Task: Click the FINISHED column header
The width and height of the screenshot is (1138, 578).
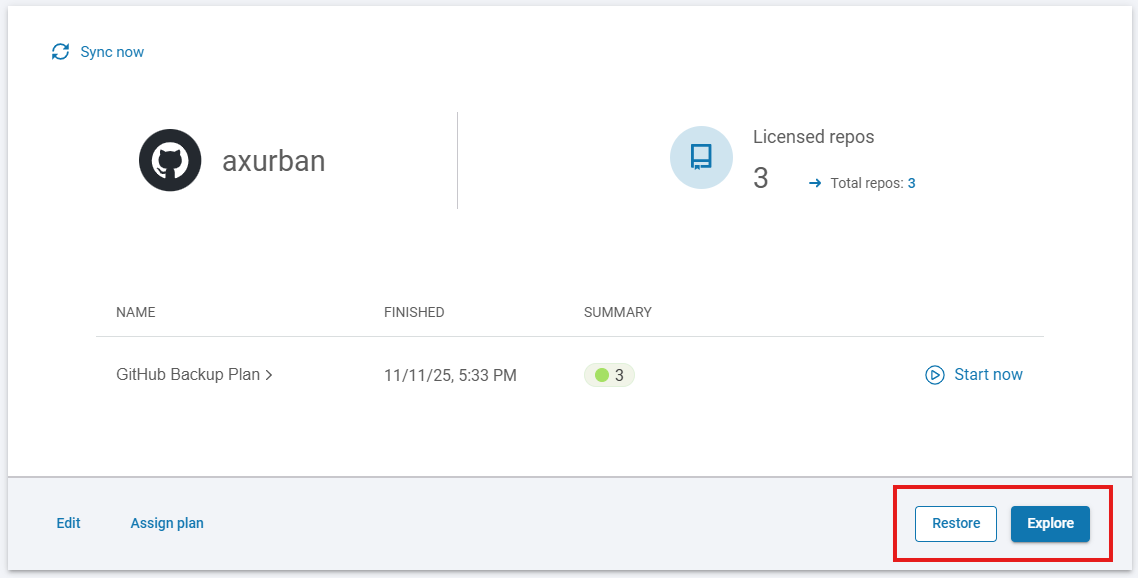Action: point(414,312)
